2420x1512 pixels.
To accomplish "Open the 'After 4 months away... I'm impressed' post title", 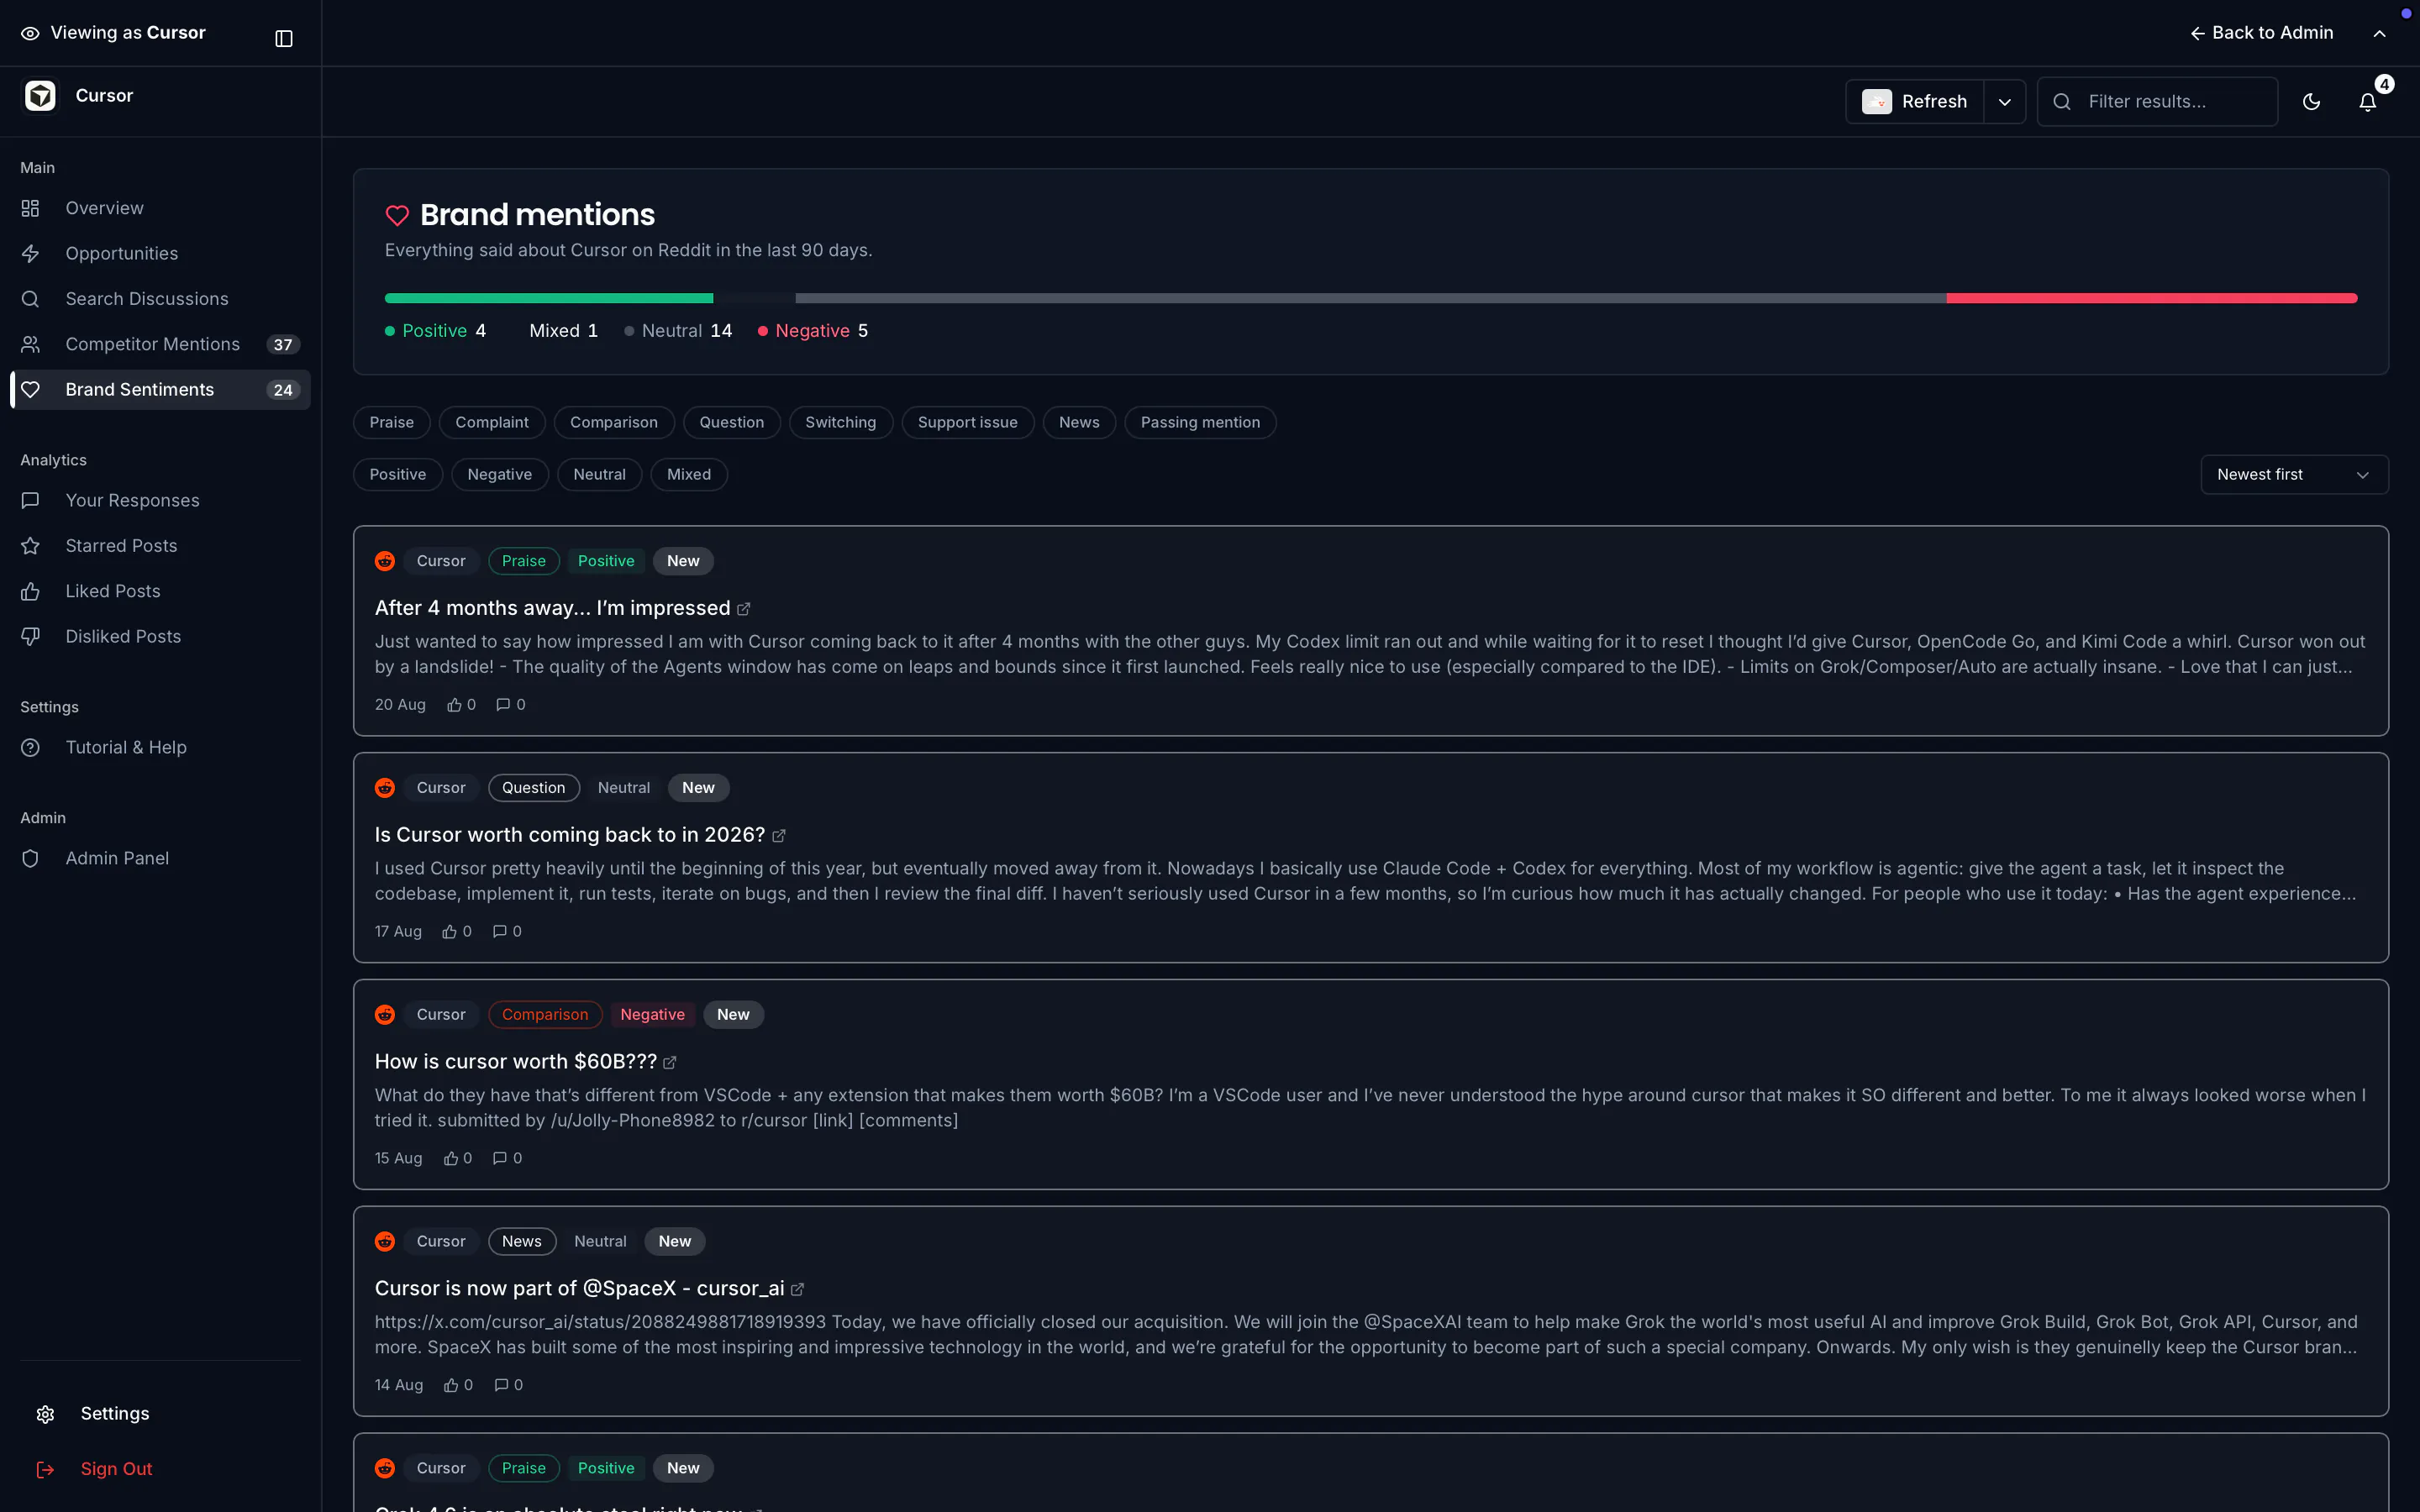I will [553, 608].
